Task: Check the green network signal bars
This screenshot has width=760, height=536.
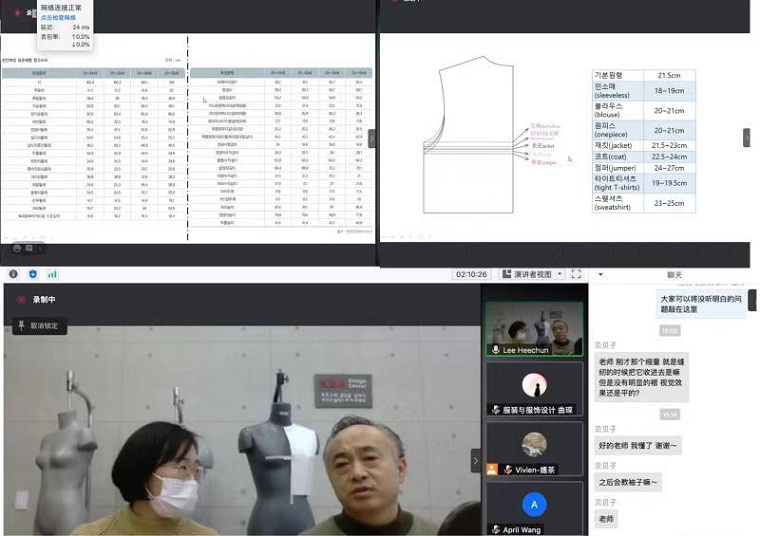Action: pos(52,274)
